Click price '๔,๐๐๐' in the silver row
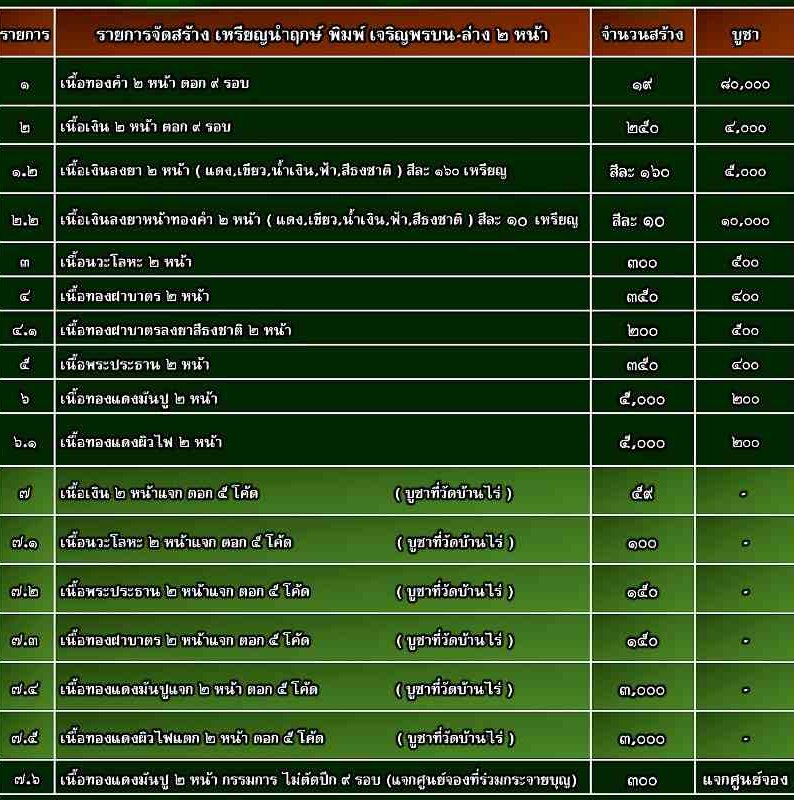 point(745,127)
